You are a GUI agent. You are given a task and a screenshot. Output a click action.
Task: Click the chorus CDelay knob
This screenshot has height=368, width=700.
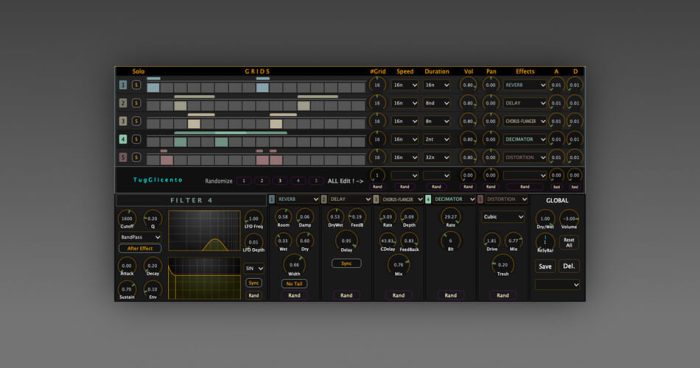coord(388,241)
